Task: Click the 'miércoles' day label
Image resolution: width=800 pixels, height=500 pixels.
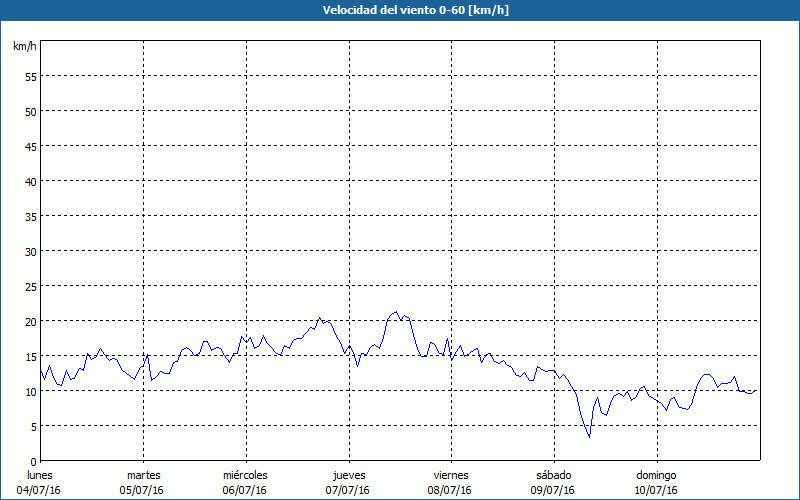Action: click(x=245, y=475)
